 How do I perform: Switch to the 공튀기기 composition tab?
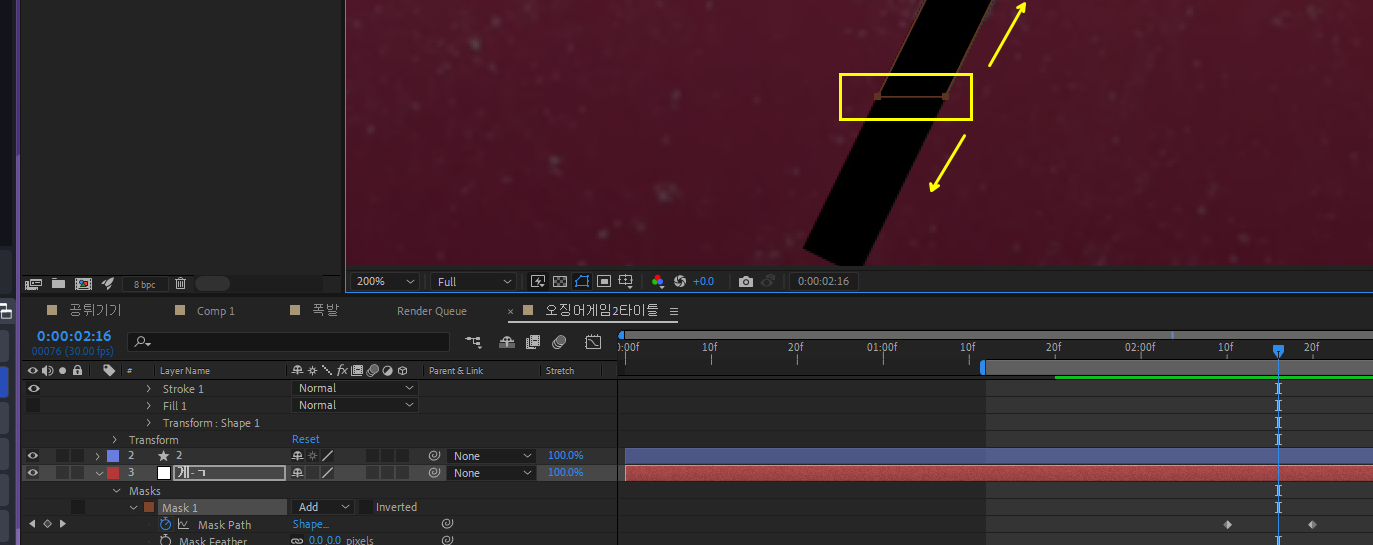(95, 310)
